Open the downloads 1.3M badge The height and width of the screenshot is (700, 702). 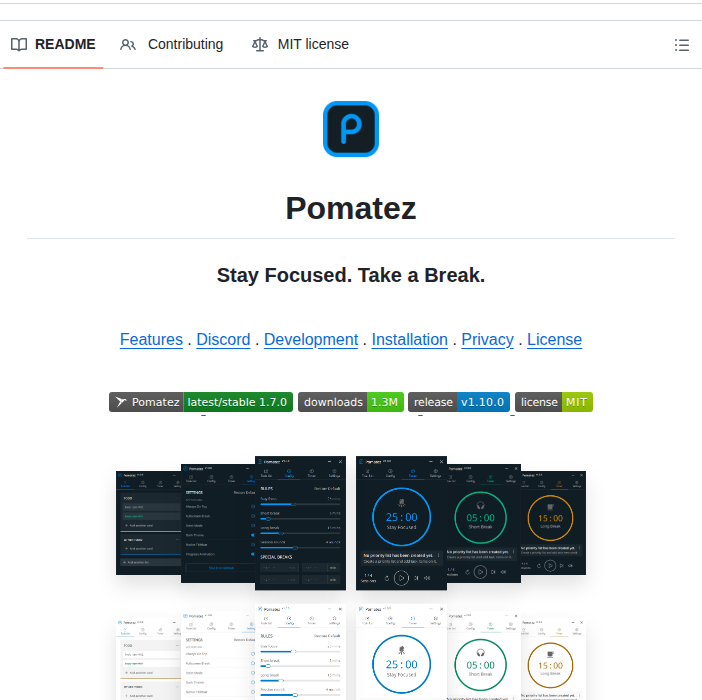[351, 402]
